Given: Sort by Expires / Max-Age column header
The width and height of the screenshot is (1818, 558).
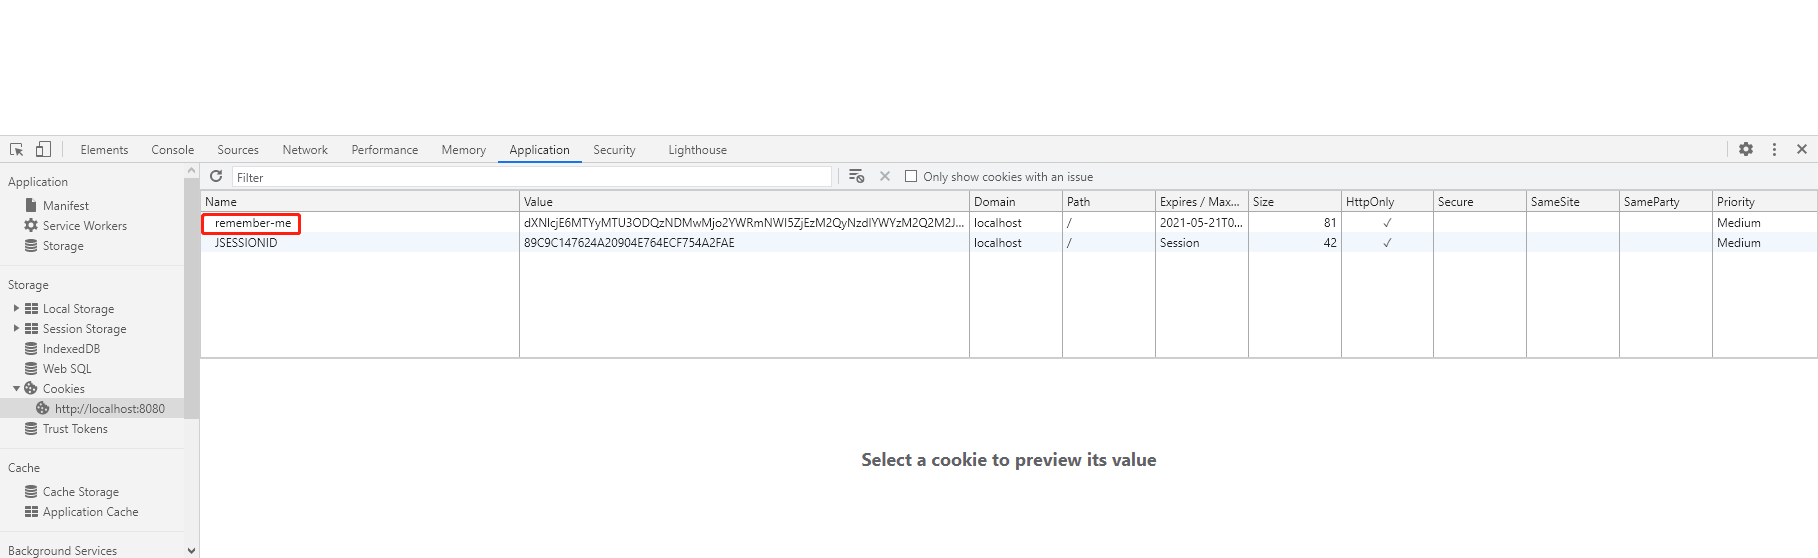Looking at the screenshot, I should coord(1201,201).
